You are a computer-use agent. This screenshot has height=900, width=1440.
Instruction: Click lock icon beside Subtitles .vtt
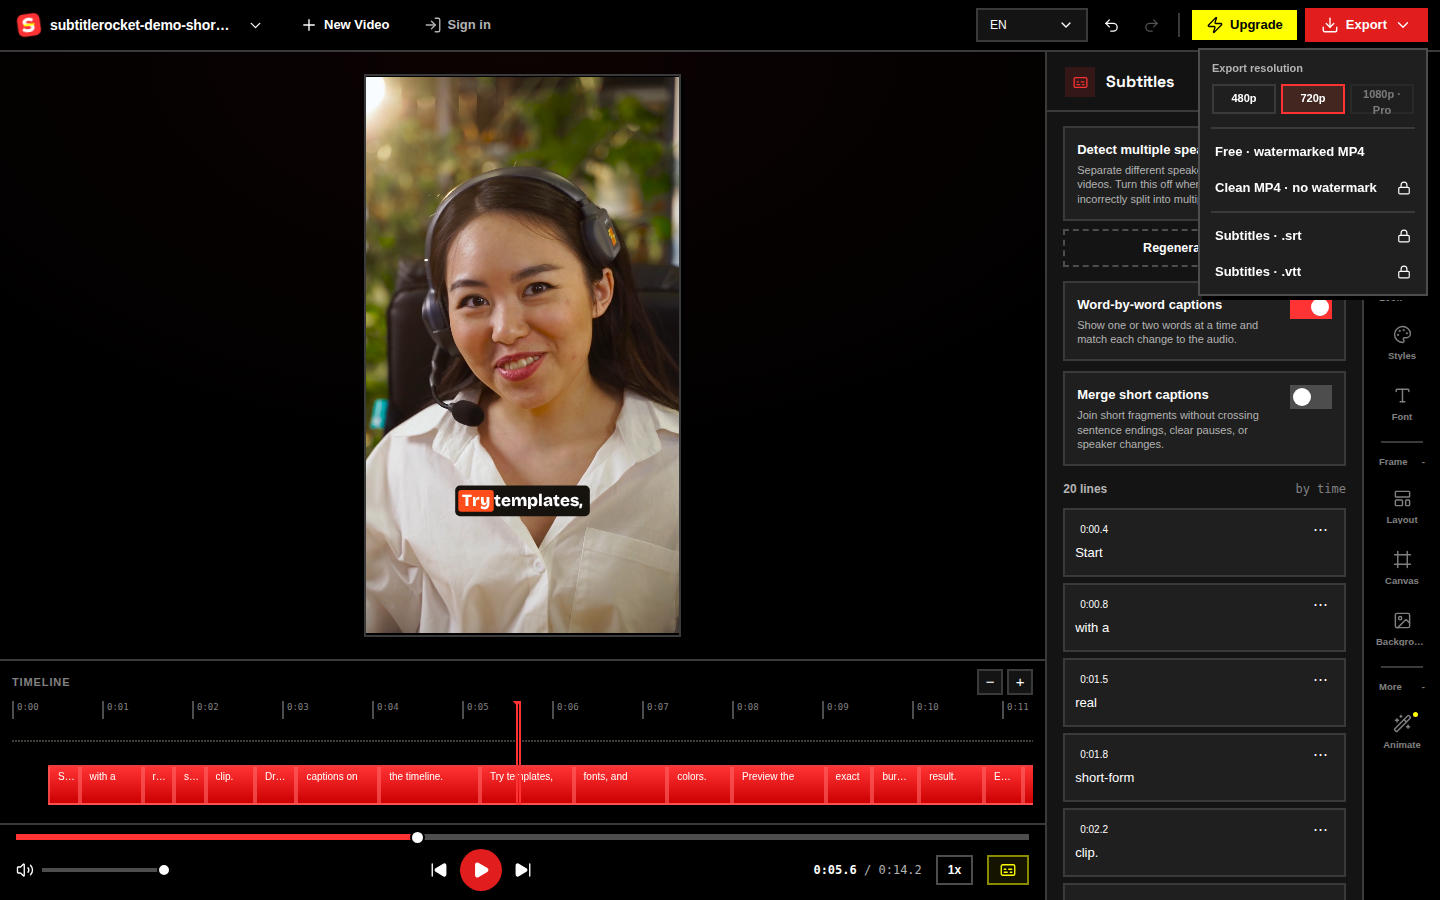[1404, 272]
